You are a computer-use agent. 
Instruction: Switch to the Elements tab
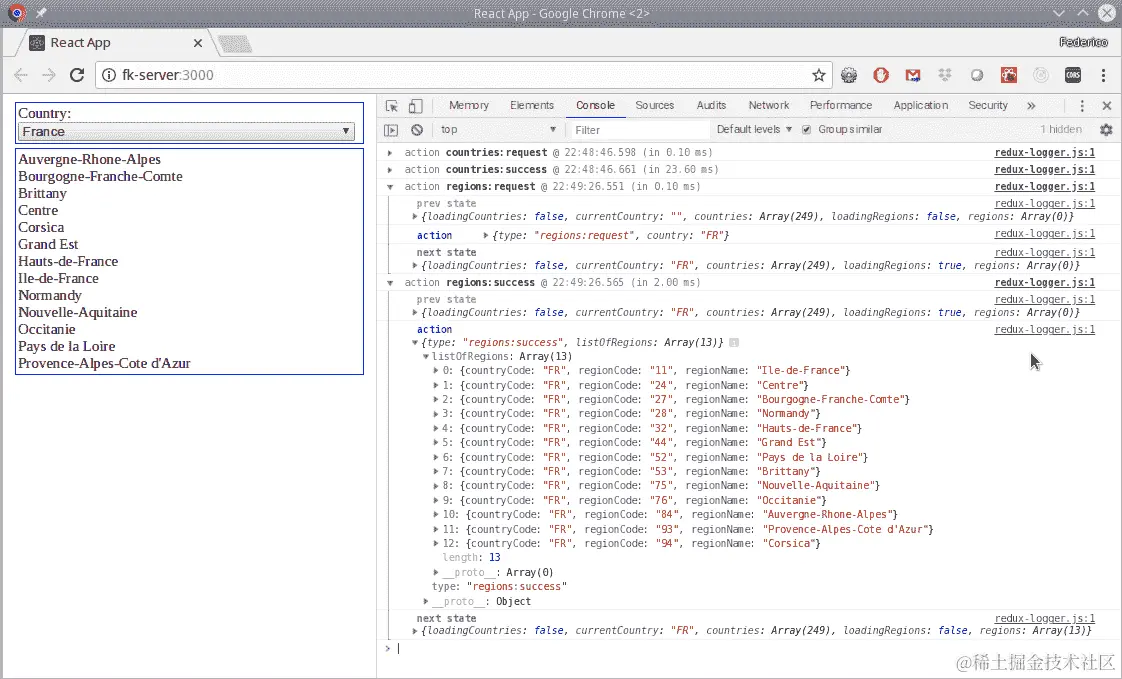pyautogui.click(x=531, y=106)
